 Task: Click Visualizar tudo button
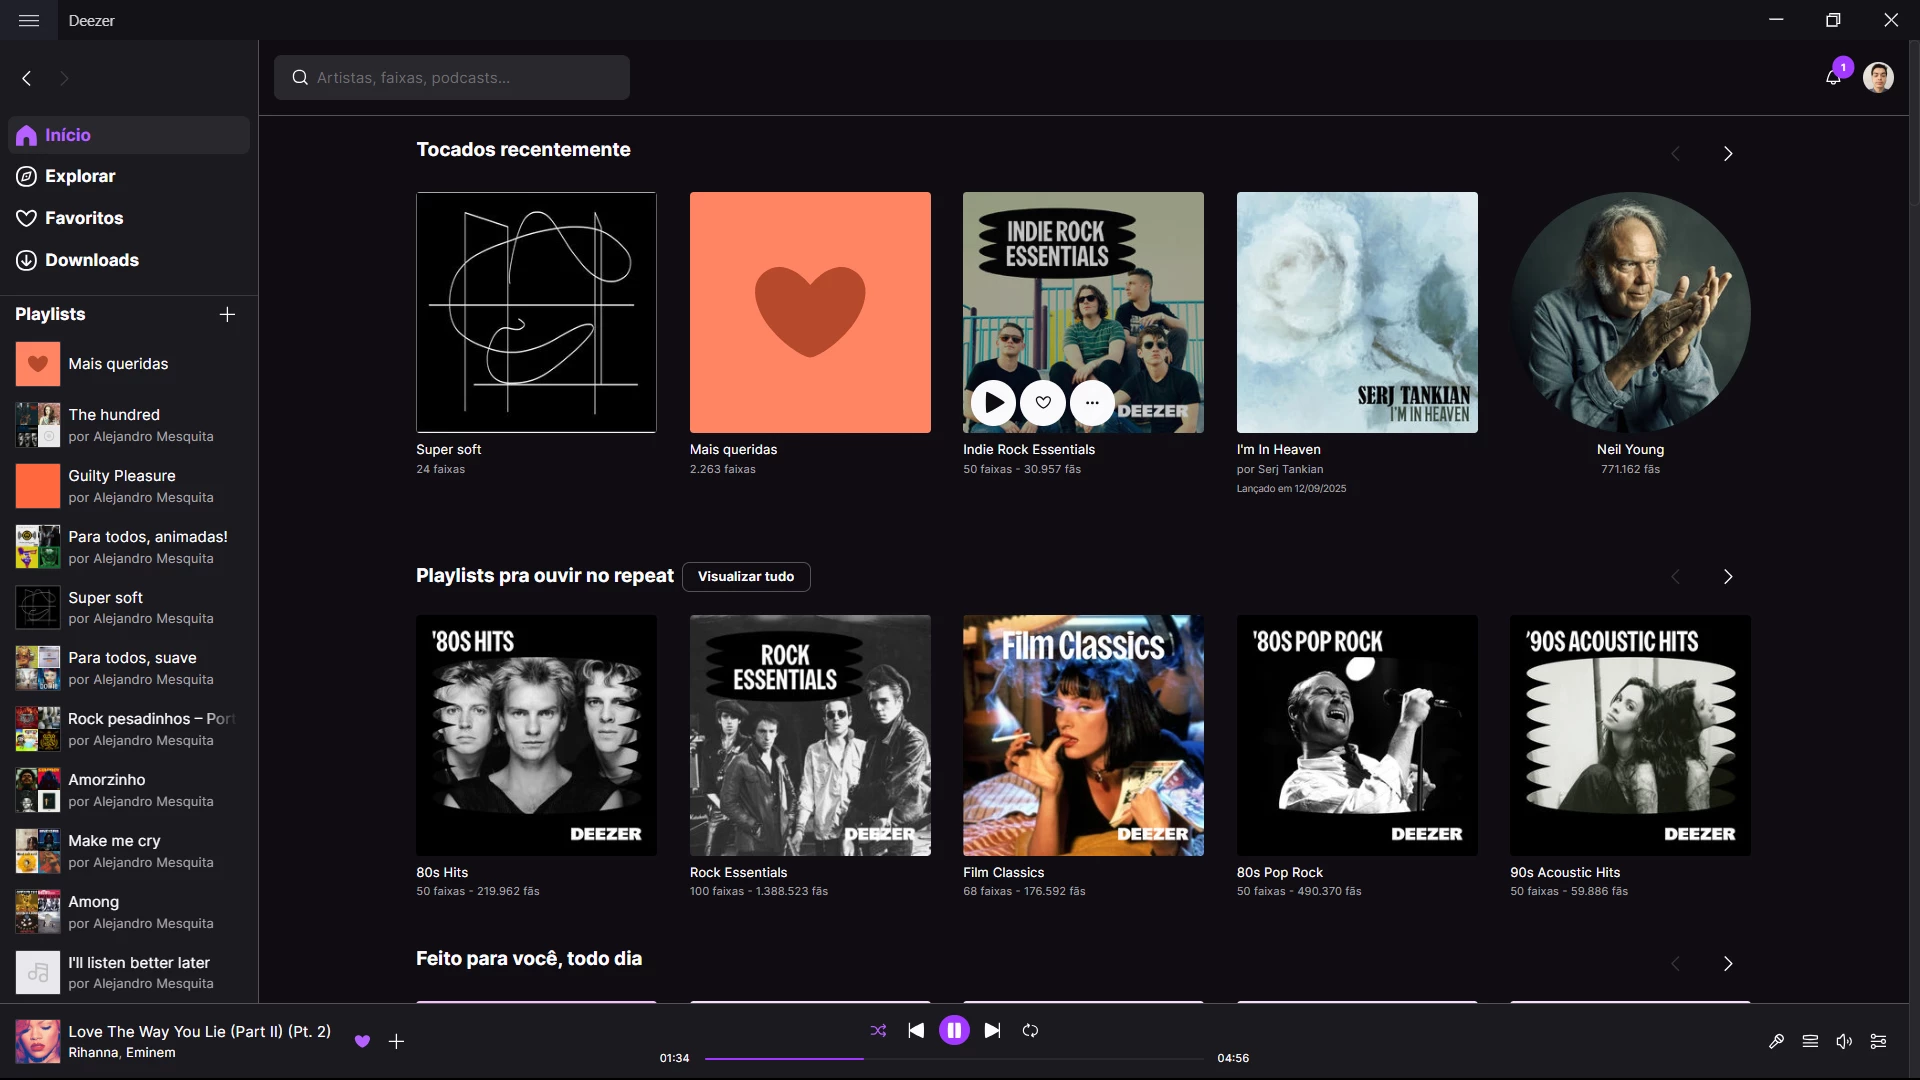click(x=746, y=576)
